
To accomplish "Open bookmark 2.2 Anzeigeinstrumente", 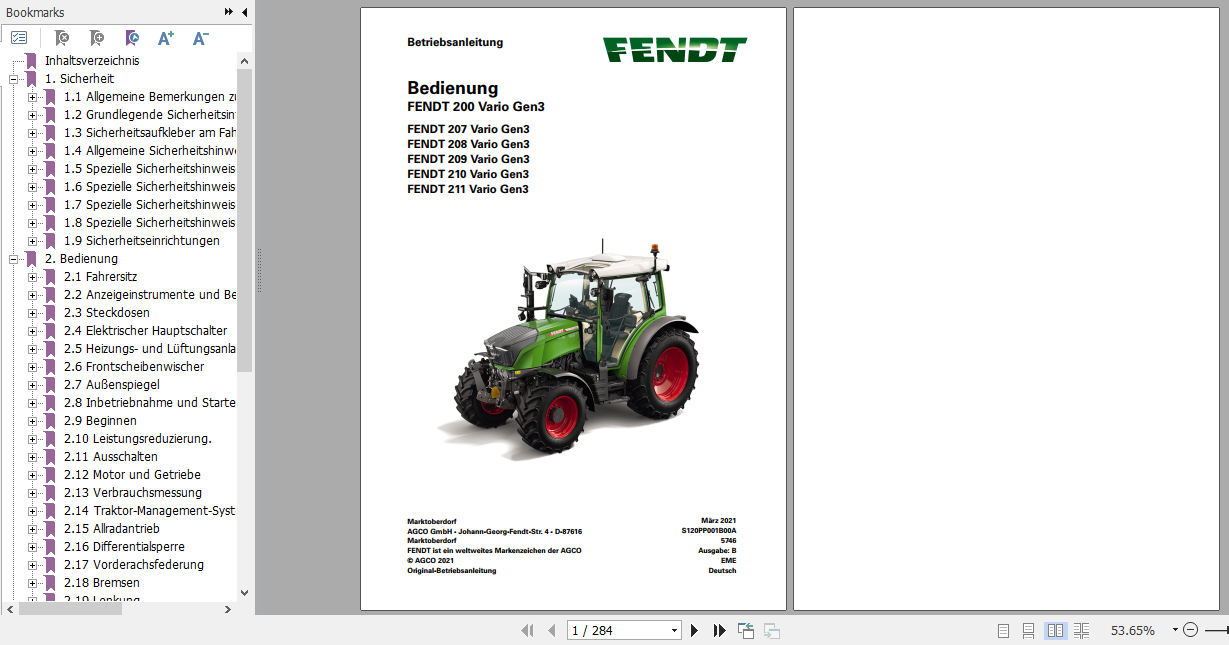I will 150,295.
